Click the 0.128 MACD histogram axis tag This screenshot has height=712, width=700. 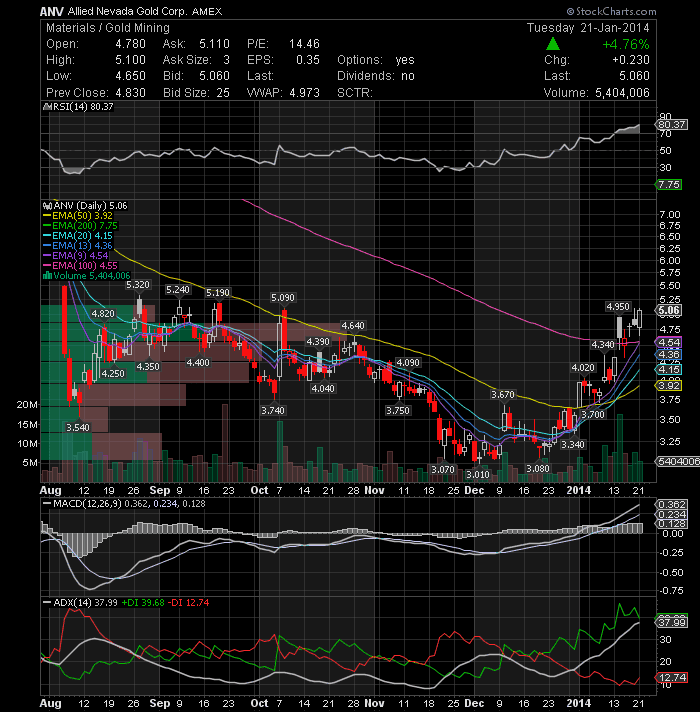tap(672, 524)
